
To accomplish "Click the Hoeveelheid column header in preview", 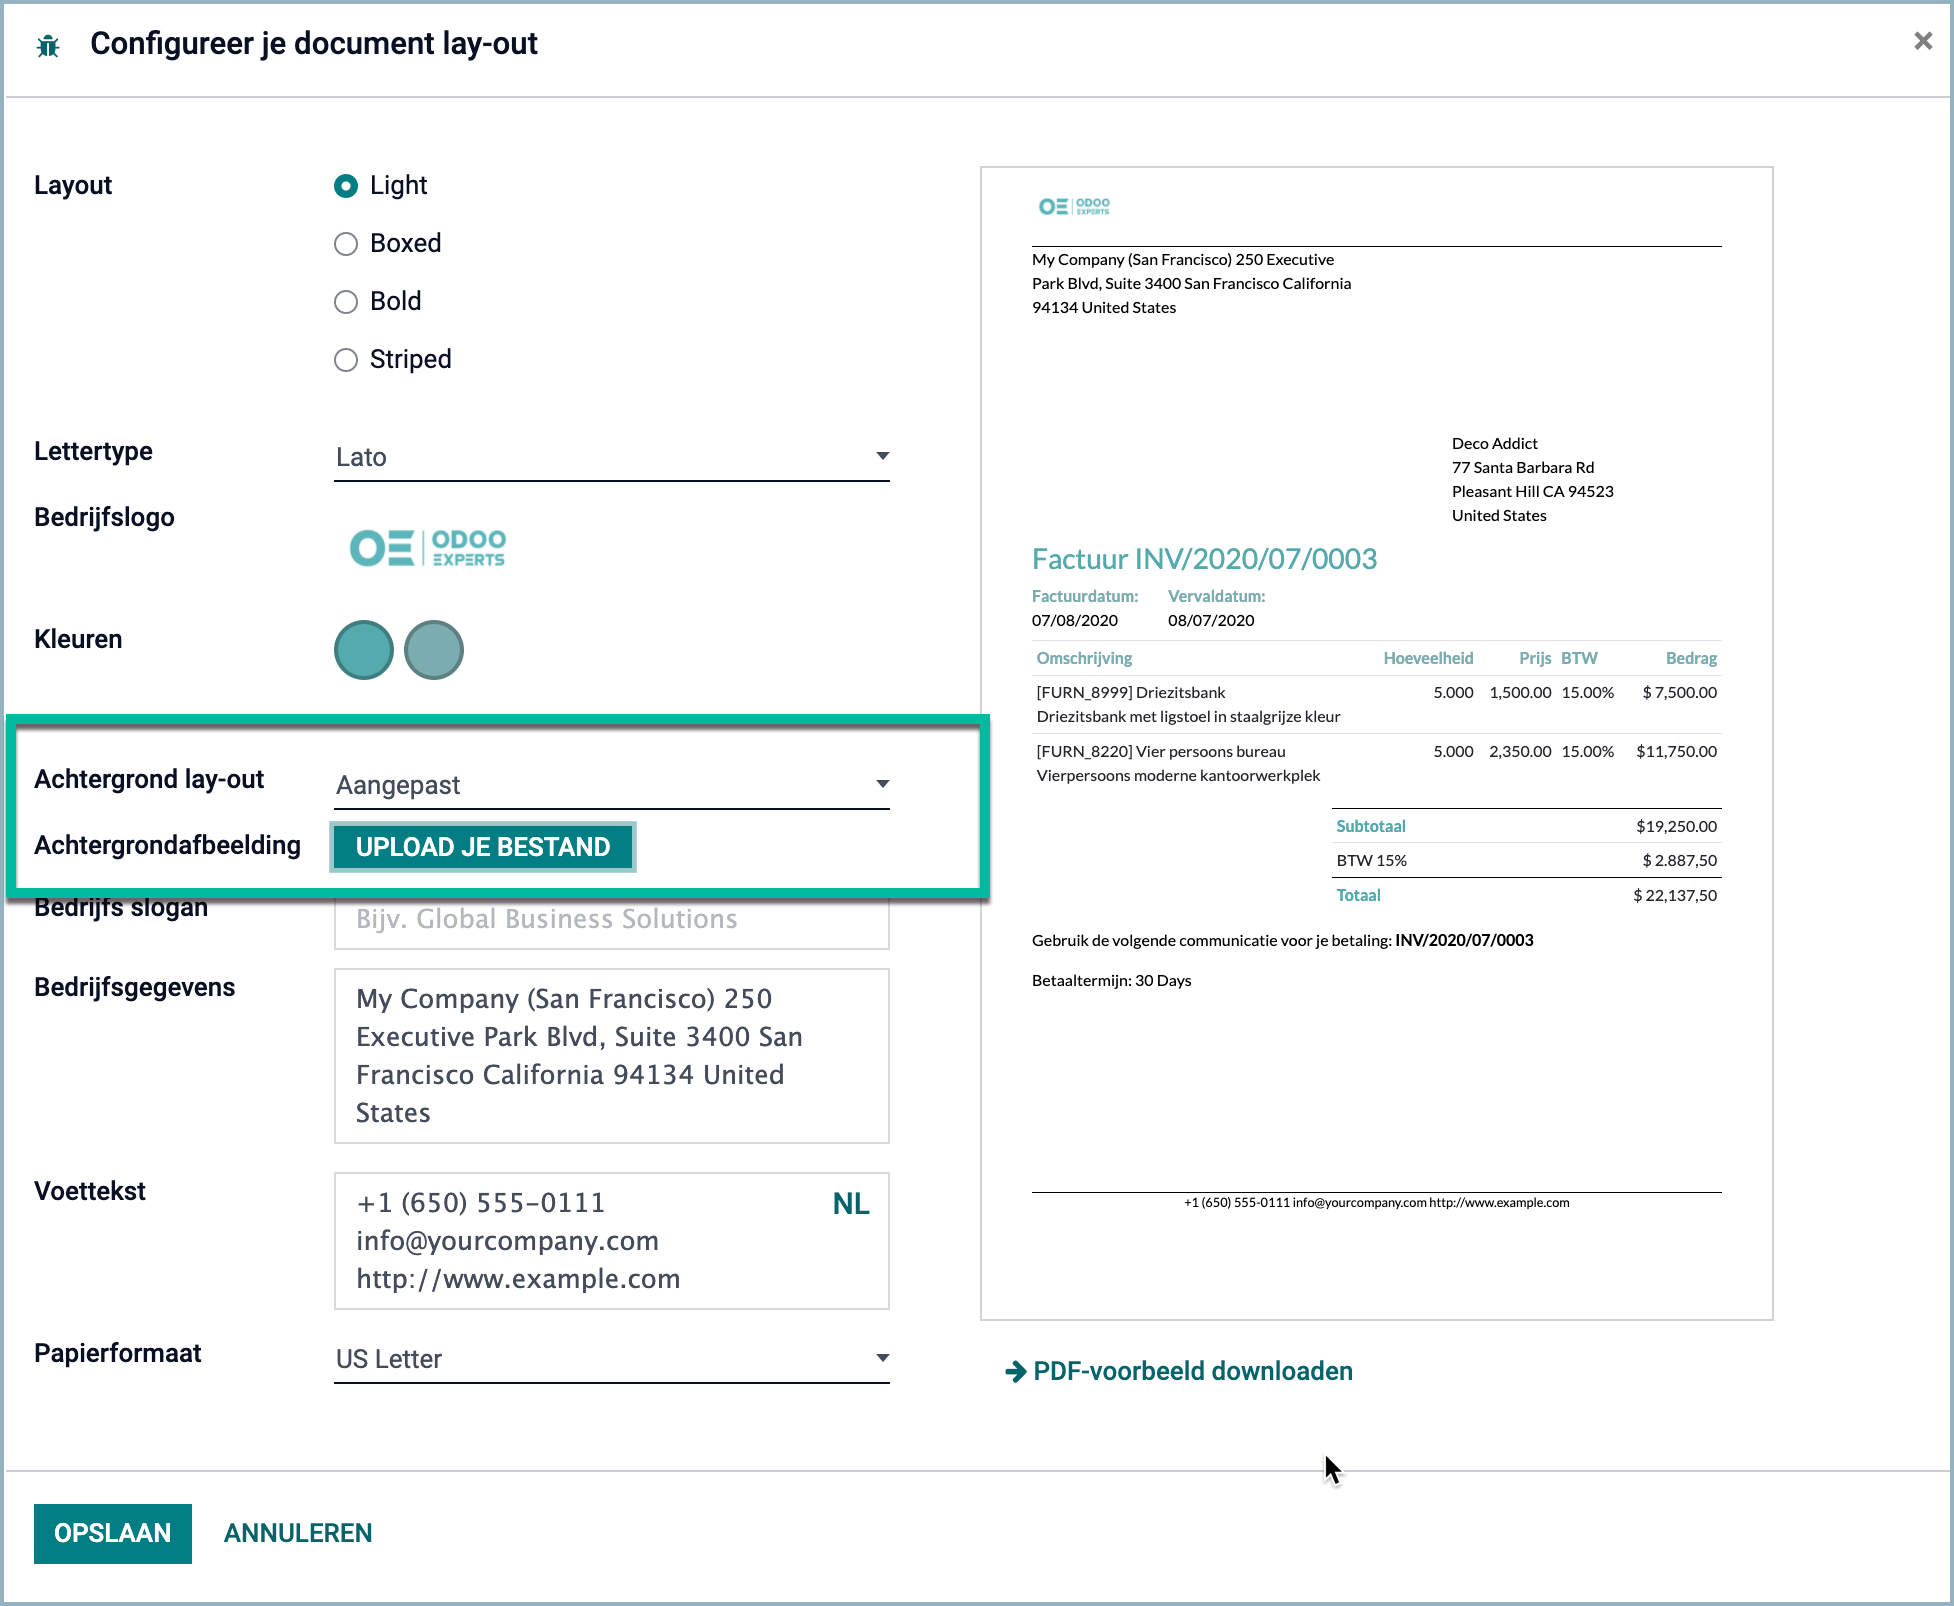I will [1428, 658].
